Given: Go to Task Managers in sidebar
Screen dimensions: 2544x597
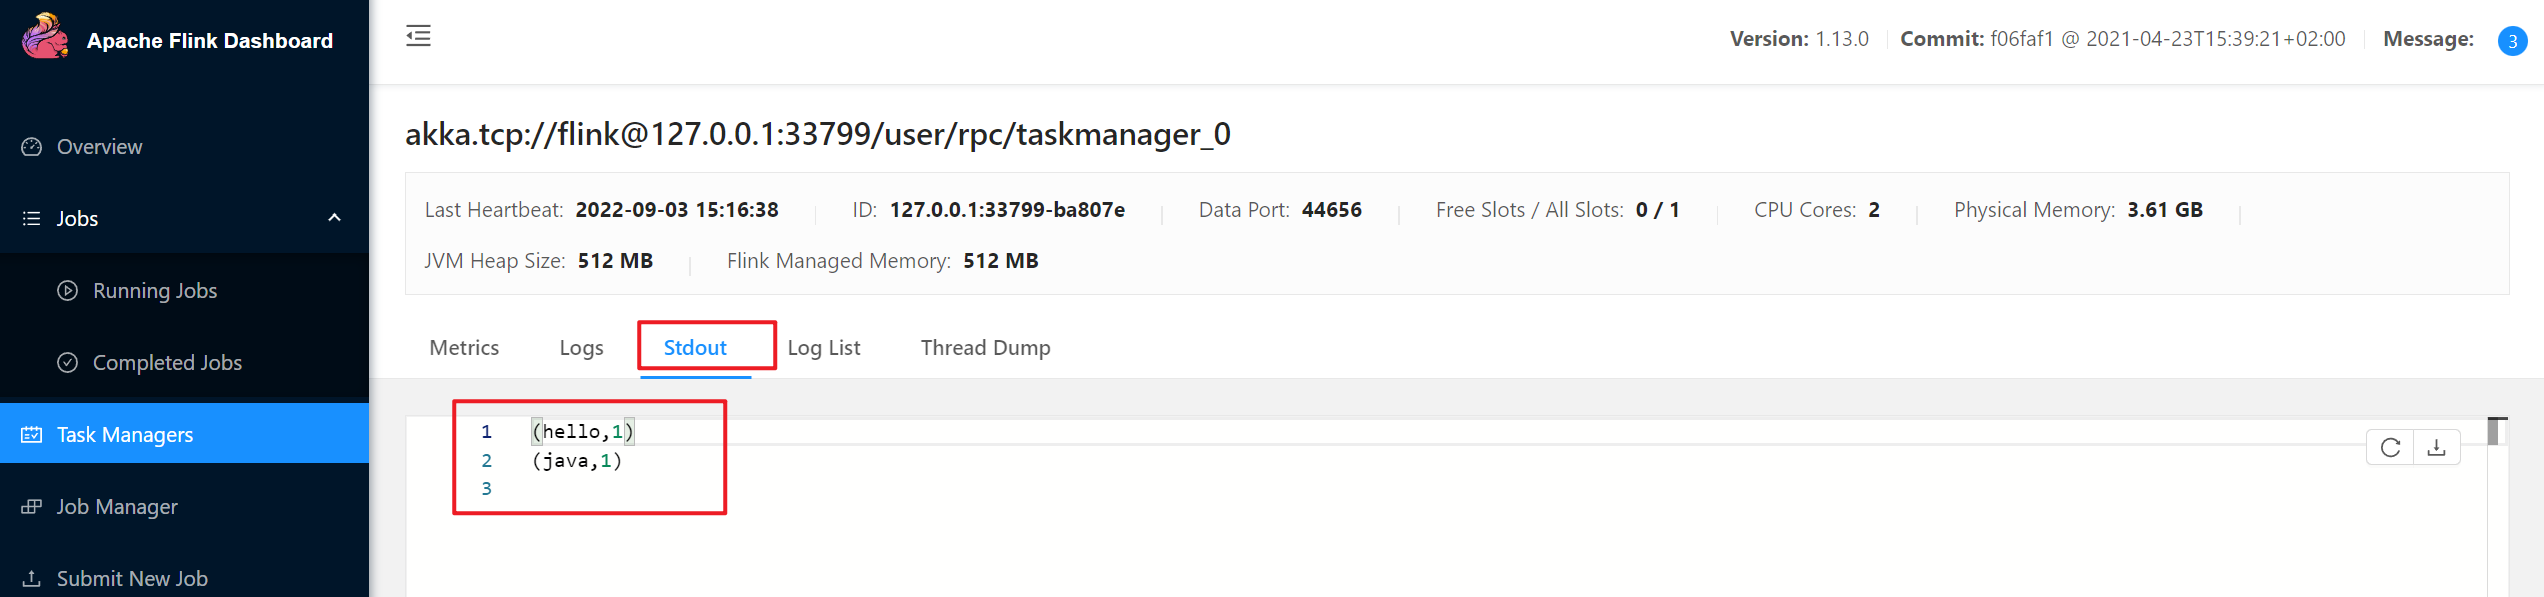Looking at the screenshot, I should click(125, 435).
